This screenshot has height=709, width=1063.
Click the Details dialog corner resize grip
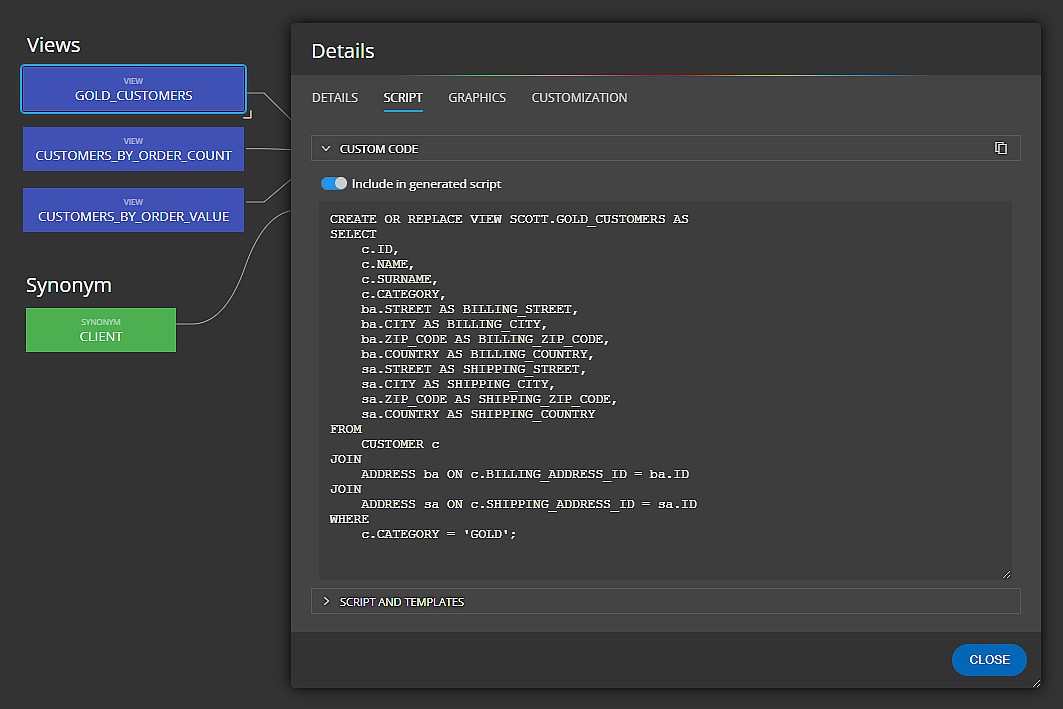tap(1034, 682)
